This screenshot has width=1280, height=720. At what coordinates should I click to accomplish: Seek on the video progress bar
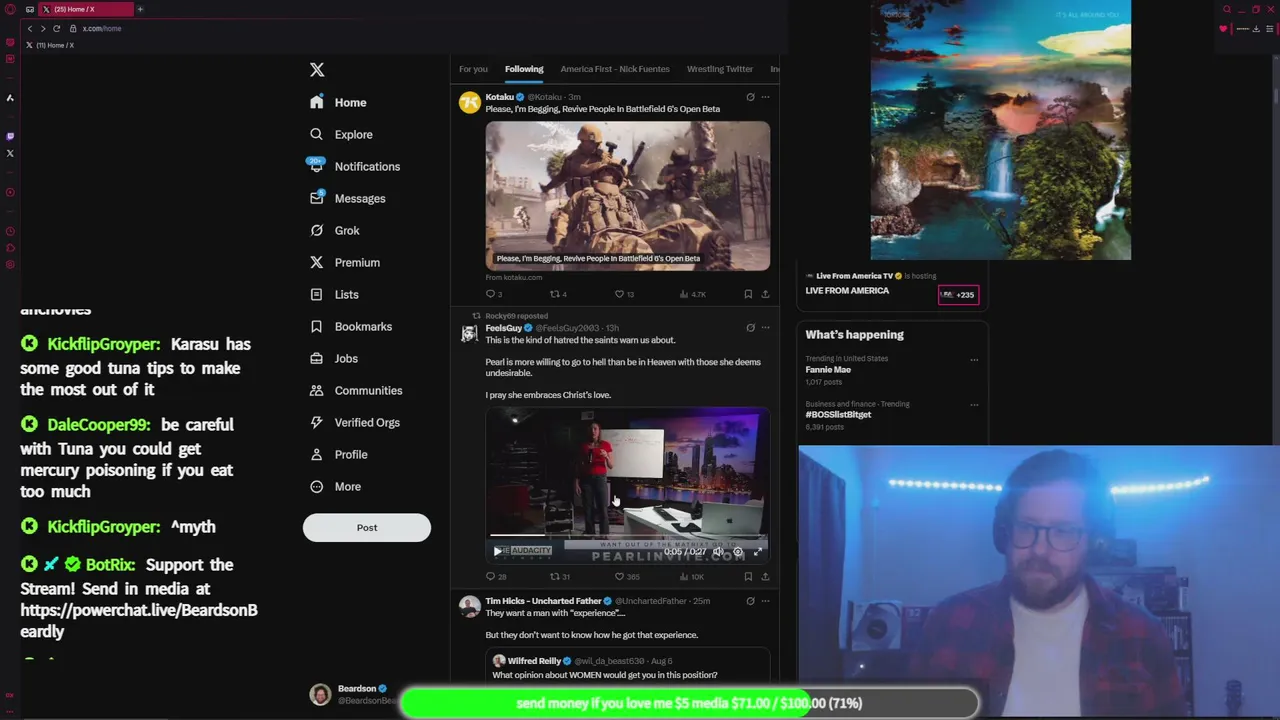tap(628, 537)
